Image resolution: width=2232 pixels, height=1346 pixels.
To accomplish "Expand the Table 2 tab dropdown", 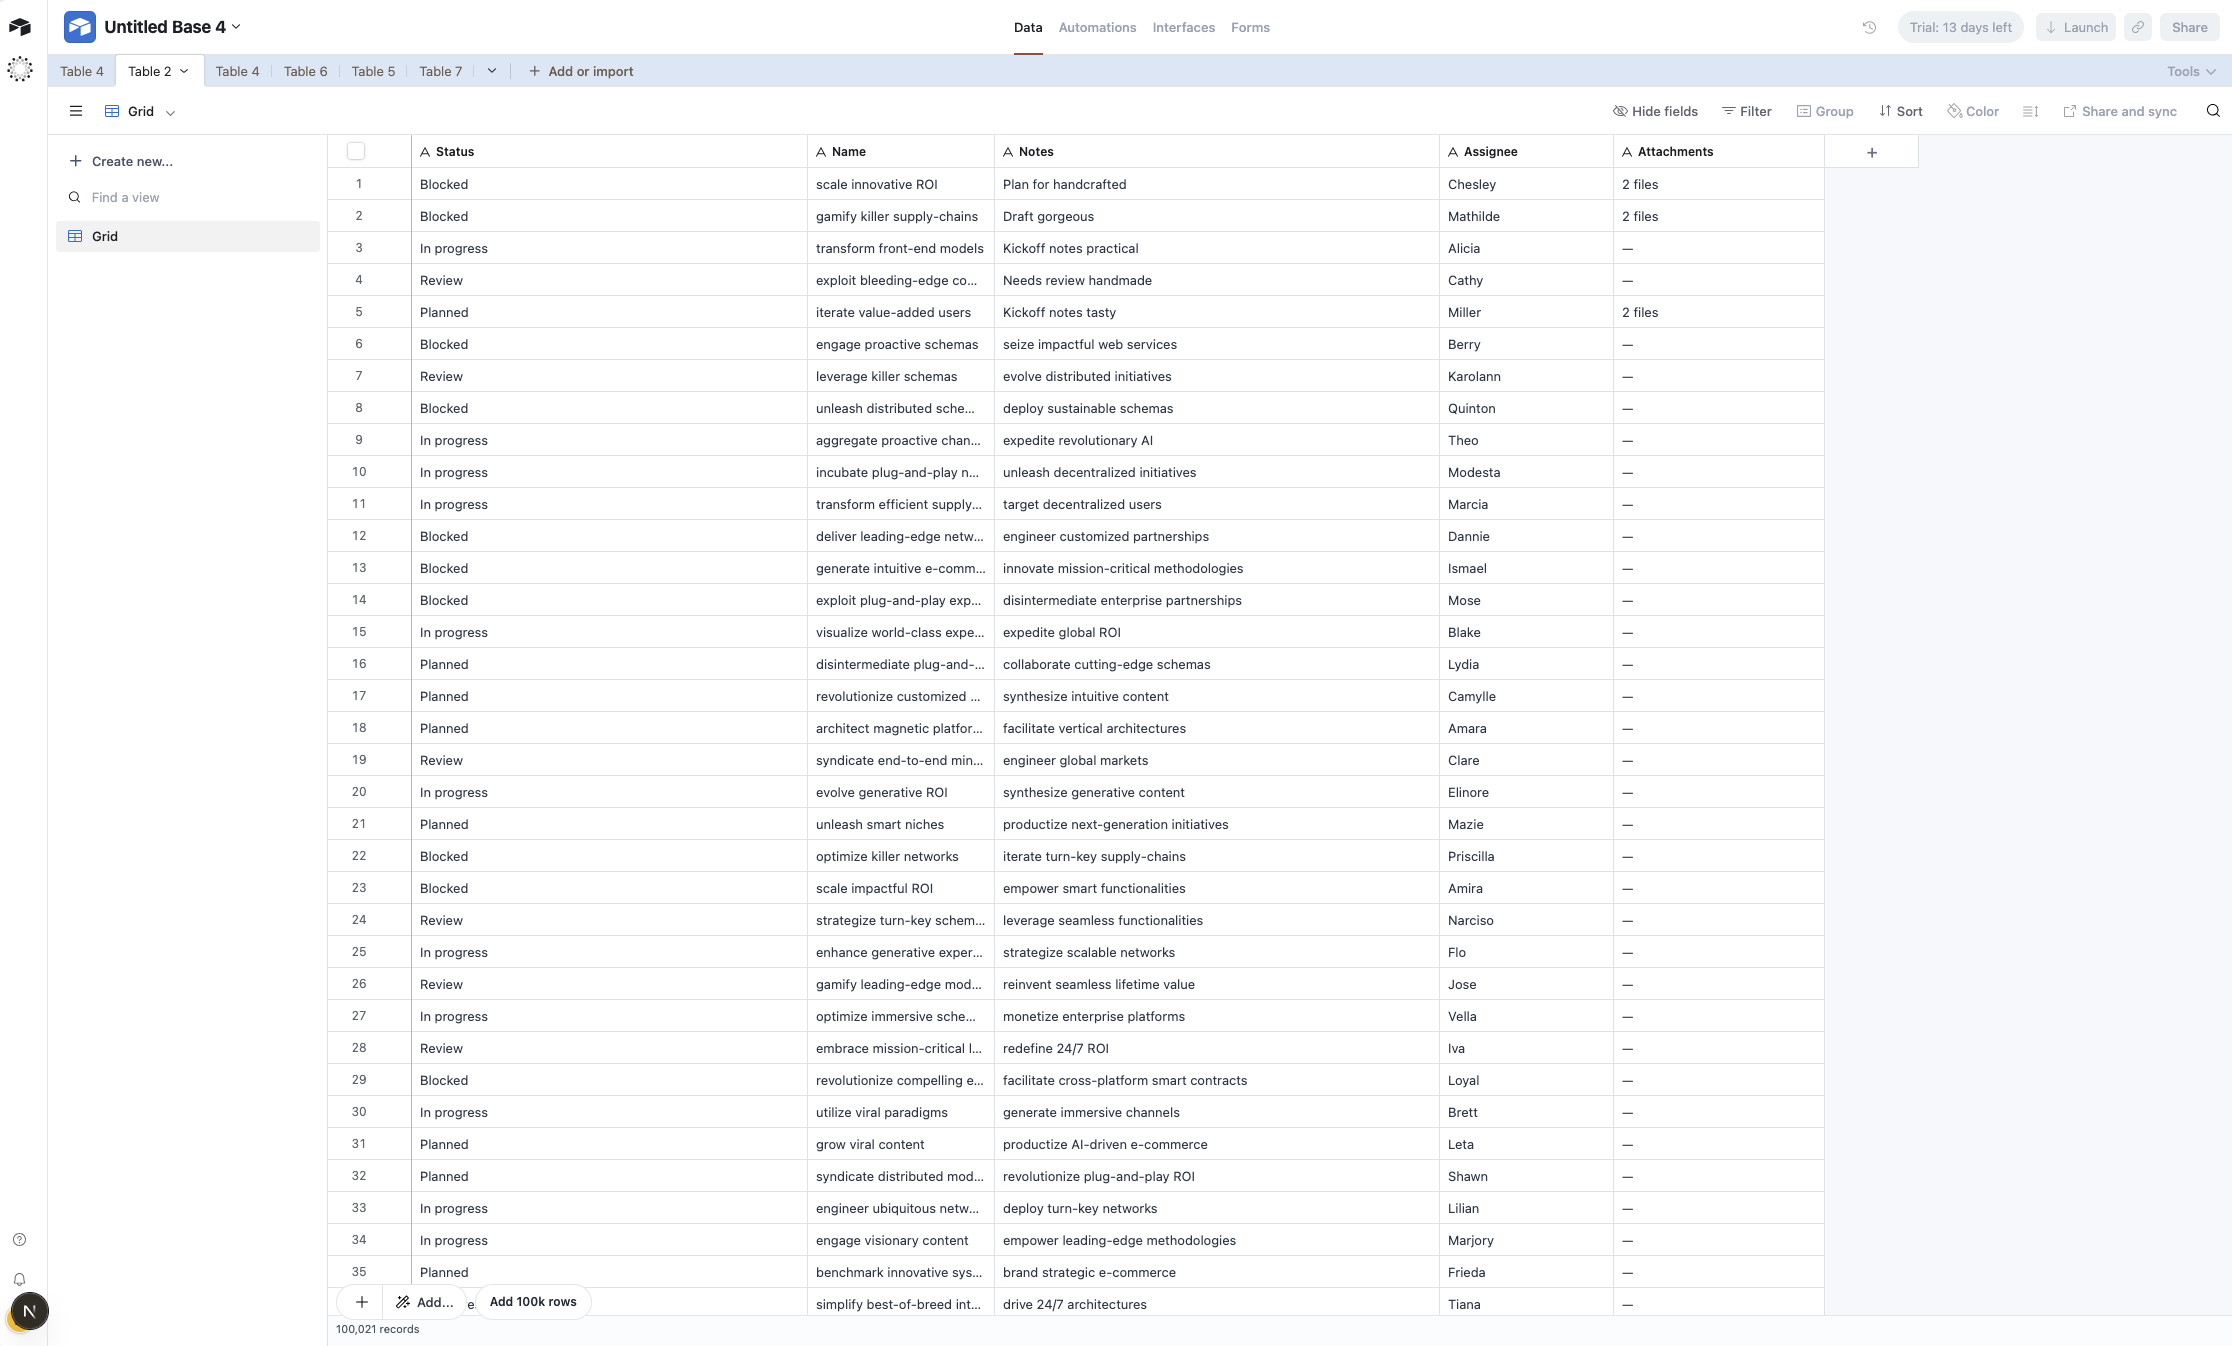I will click(x=184, y=71).
